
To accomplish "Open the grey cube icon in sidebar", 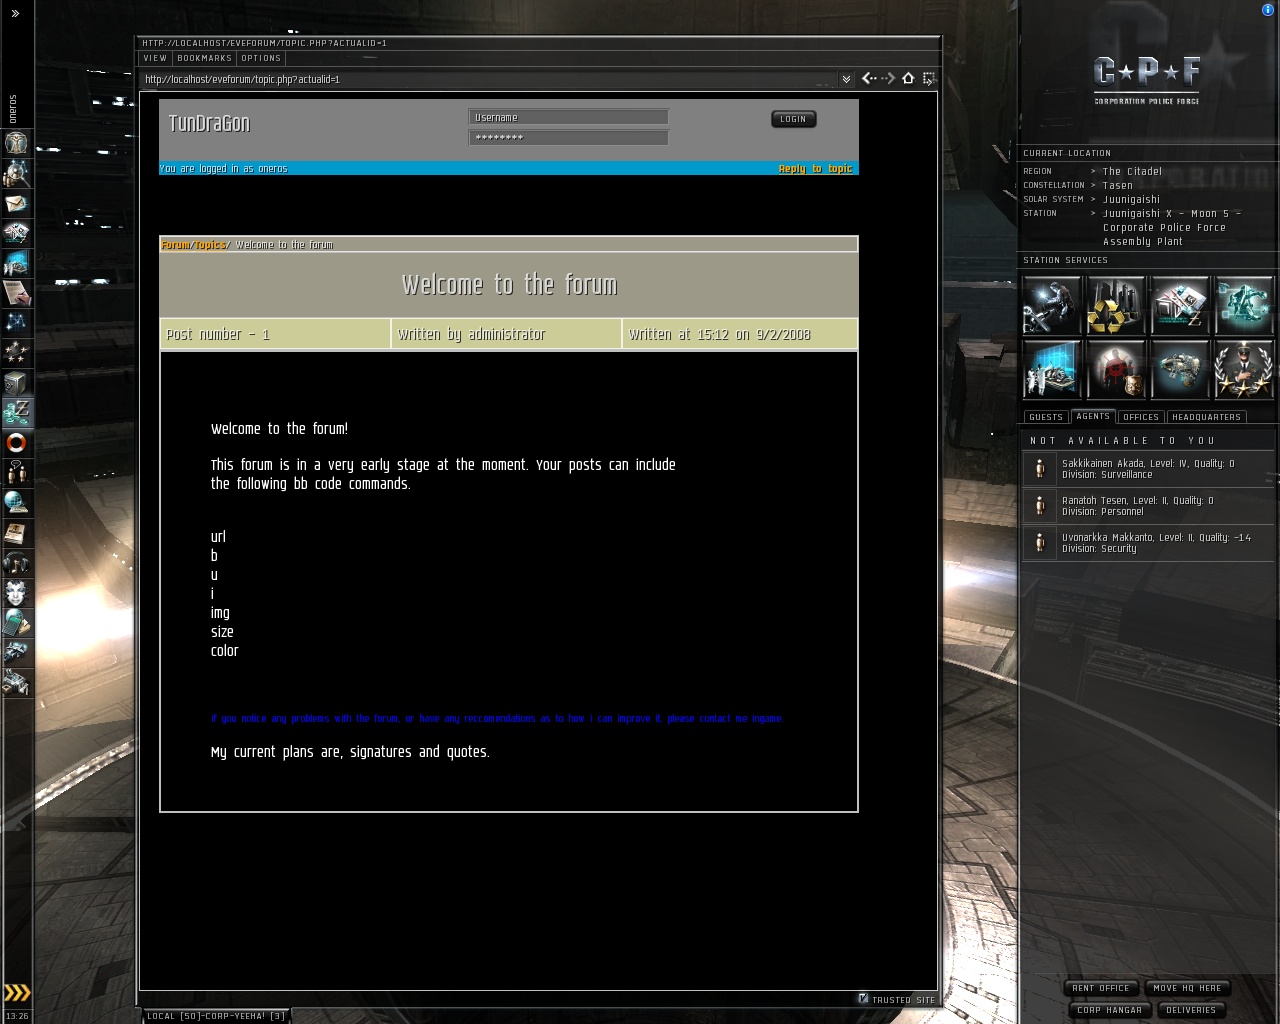I will pyautogui.click(x=17, y=383).
